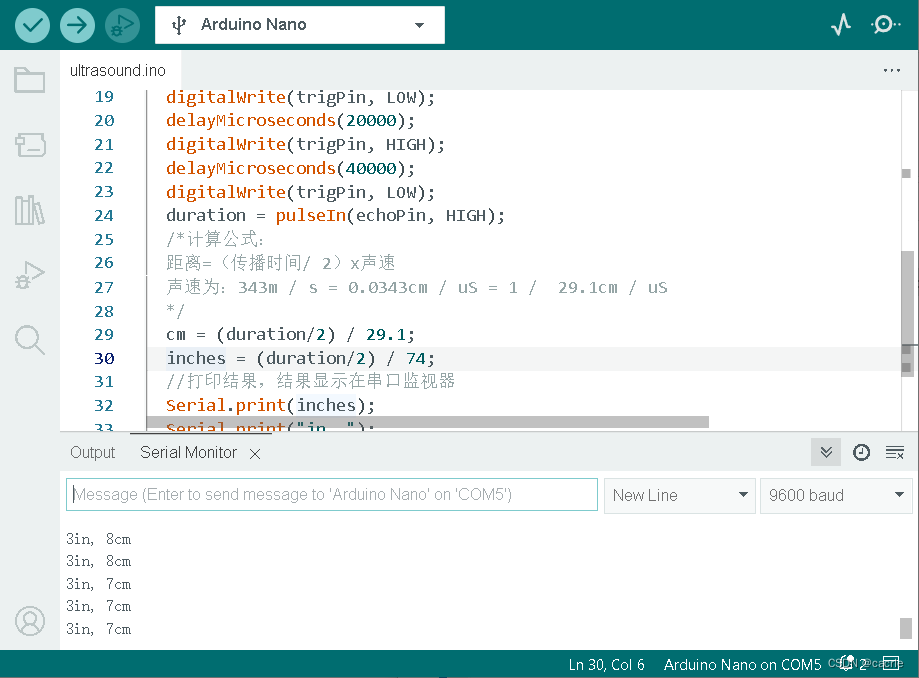Viewport: 919px width, 678px height.
Task: Open the editor three-dots more menu
Action: [891, 70]
